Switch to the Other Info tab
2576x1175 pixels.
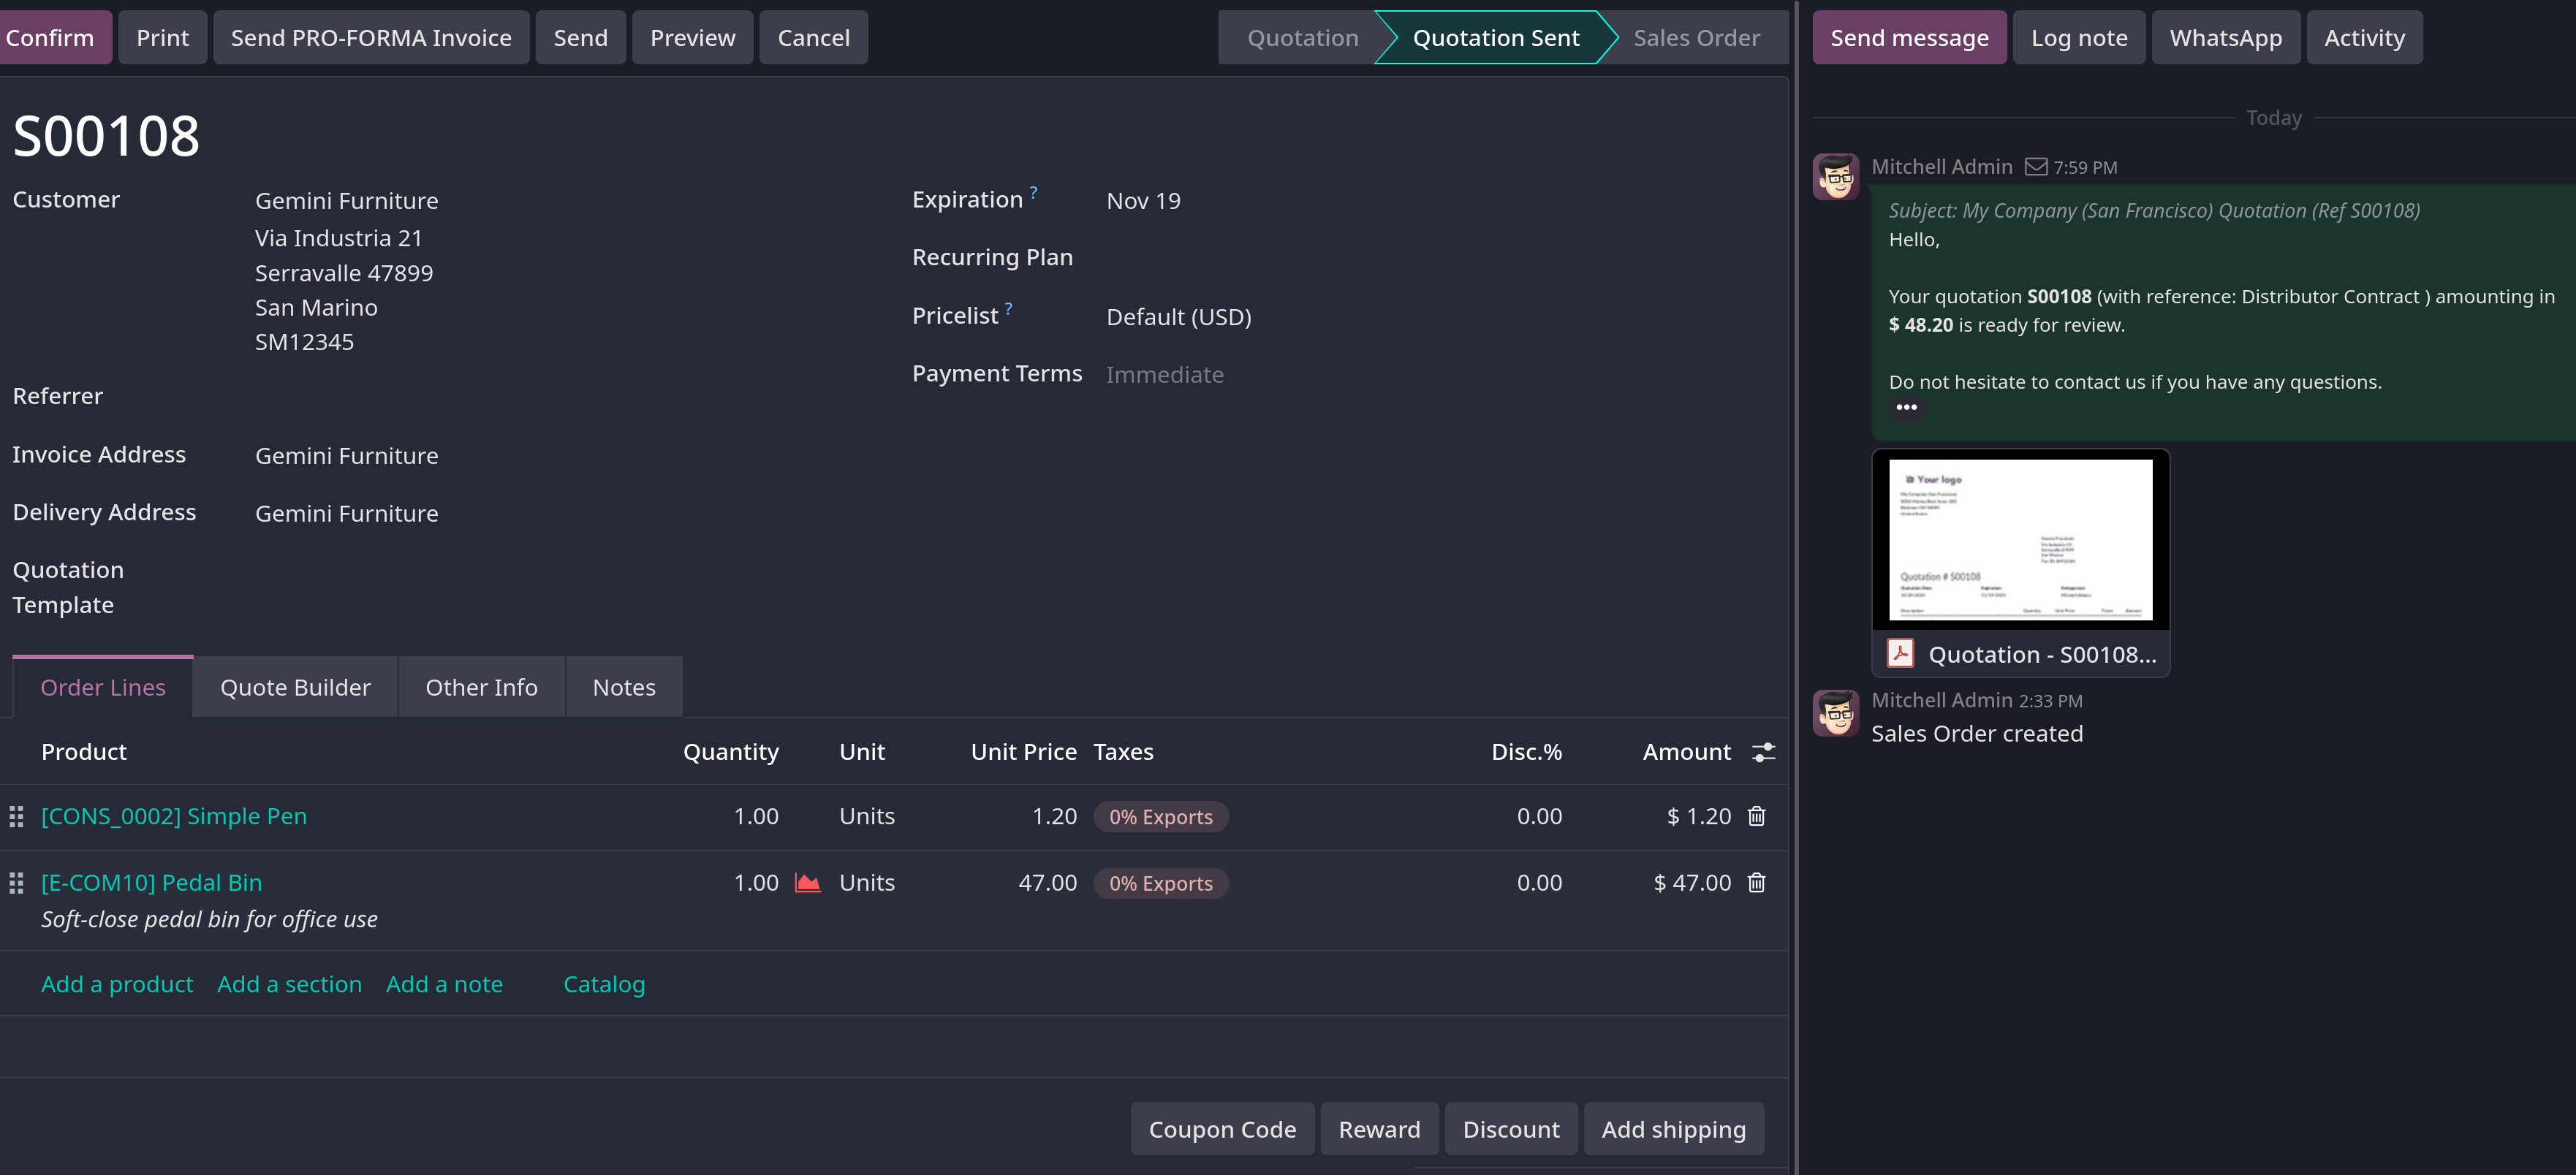tap(481, 687)
